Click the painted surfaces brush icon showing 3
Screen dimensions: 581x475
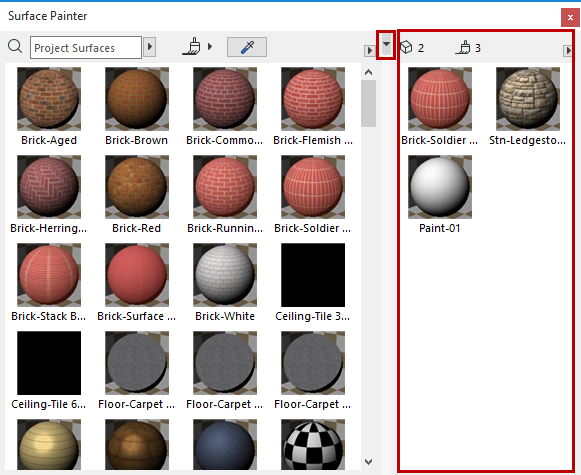(x=463, y=47)
